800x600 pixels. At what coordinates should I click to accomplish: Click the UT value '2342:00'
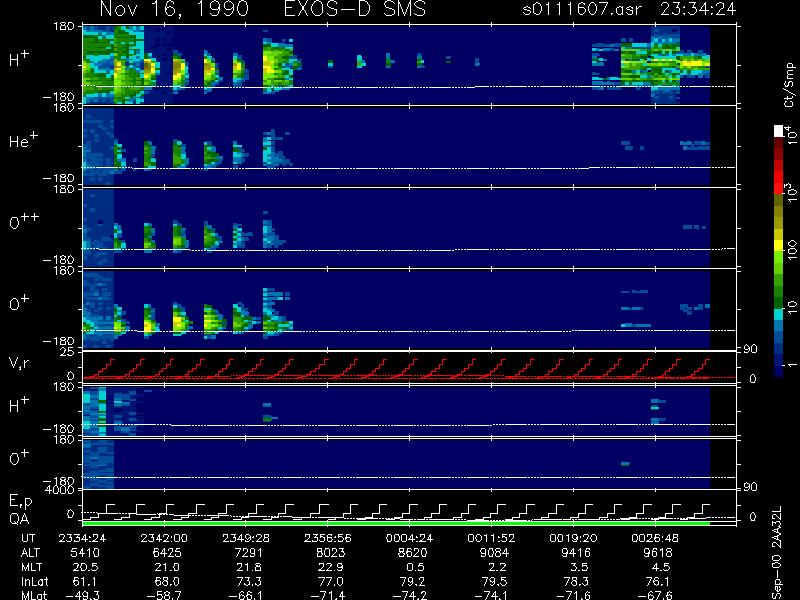click(x=164, y=538)
